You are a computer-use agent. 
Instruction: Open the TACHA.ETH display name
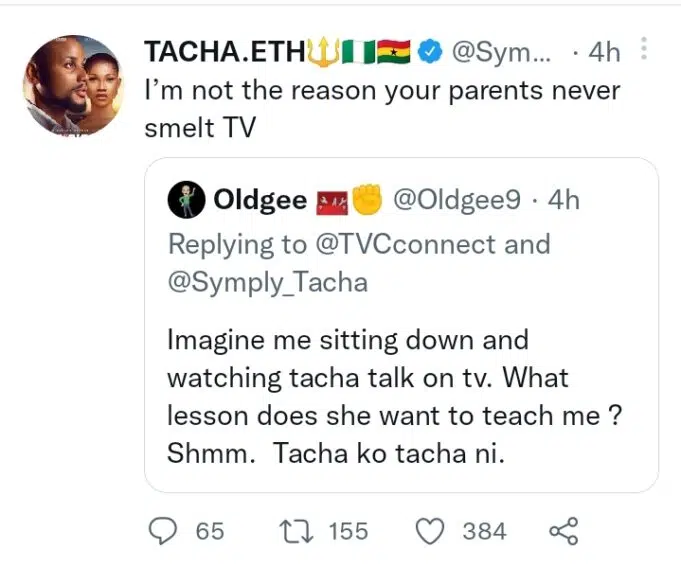click(x=224, y=51)
